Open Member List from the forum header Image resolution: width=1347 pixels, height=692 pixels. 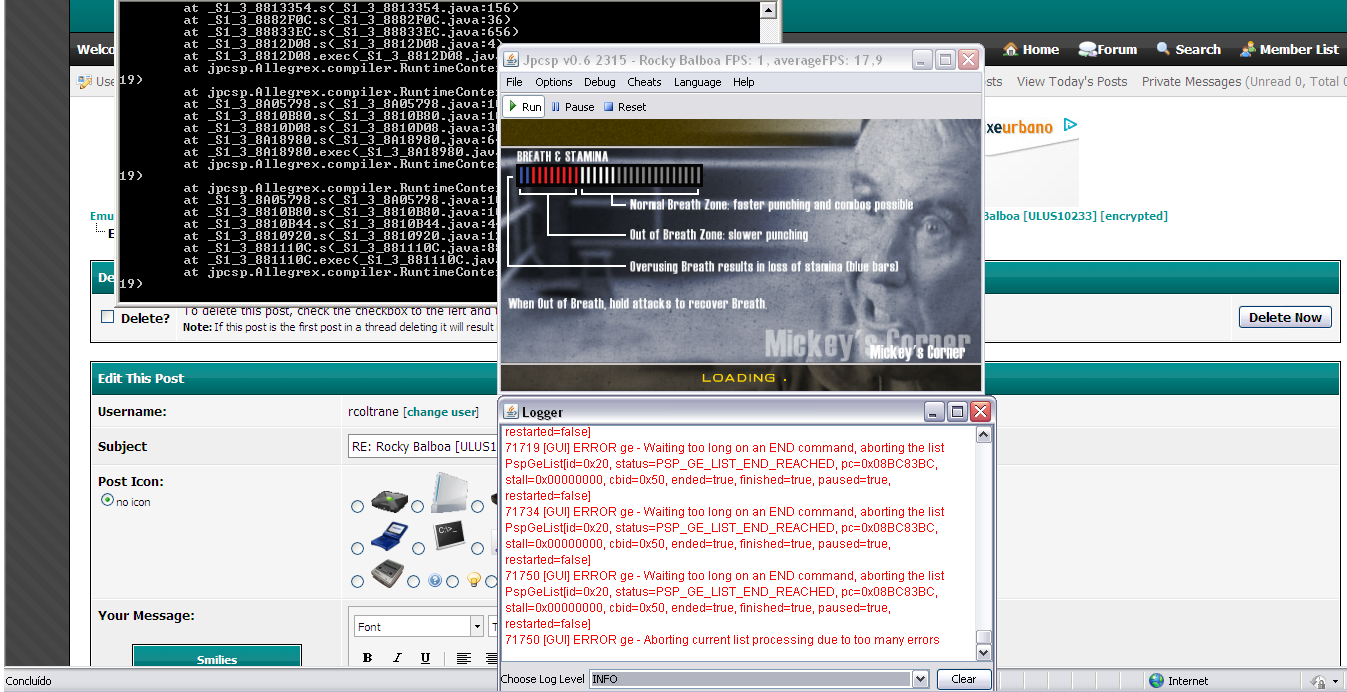click(x=1289, y=49)
